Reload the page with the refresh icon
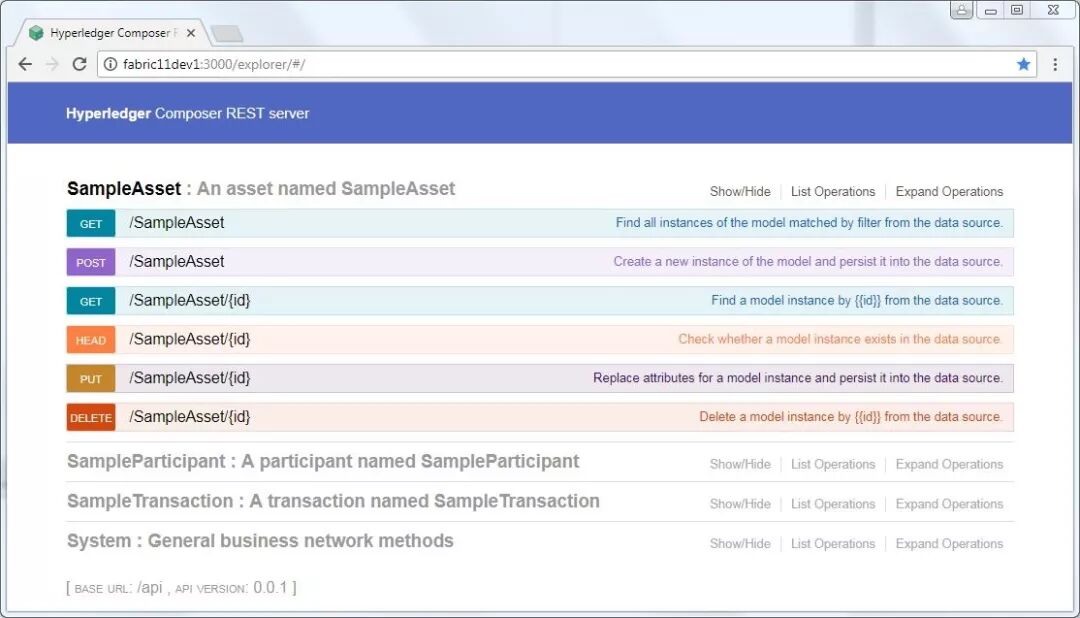The height and width of the screenshot is (618, 1080). click(x=79, y=64)
